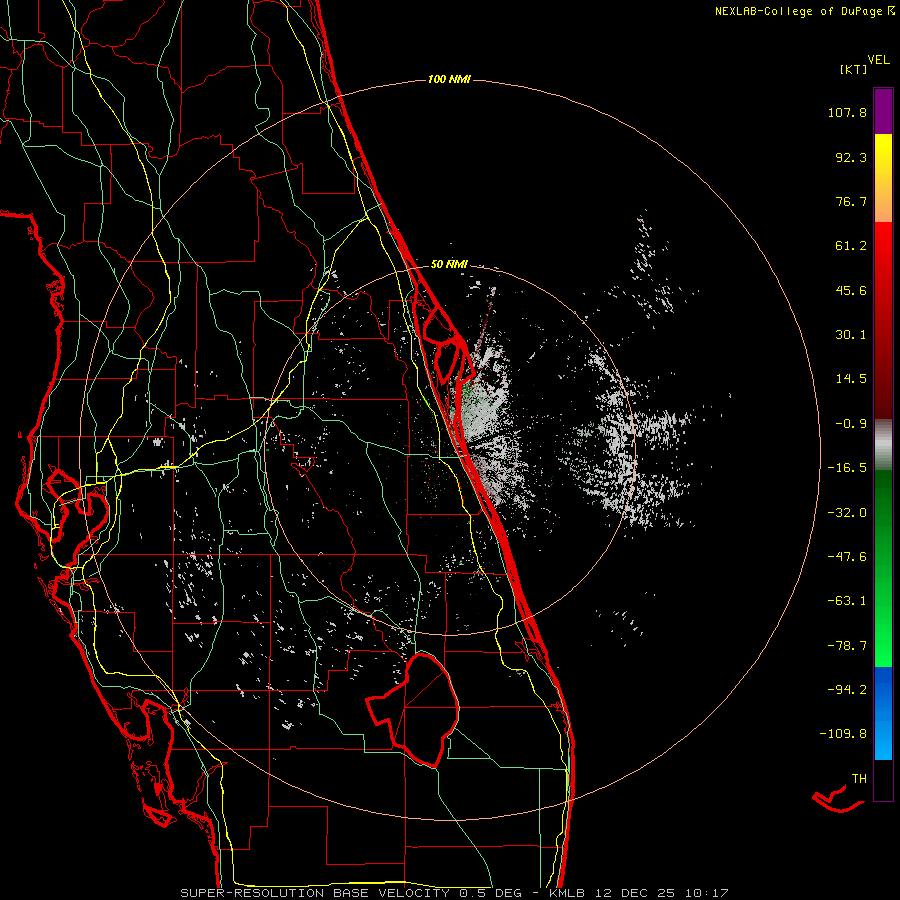Select the 14.5 value on velocity scale
The width and height of the screenshot is (900, 900).
click(x=851, y=379)
